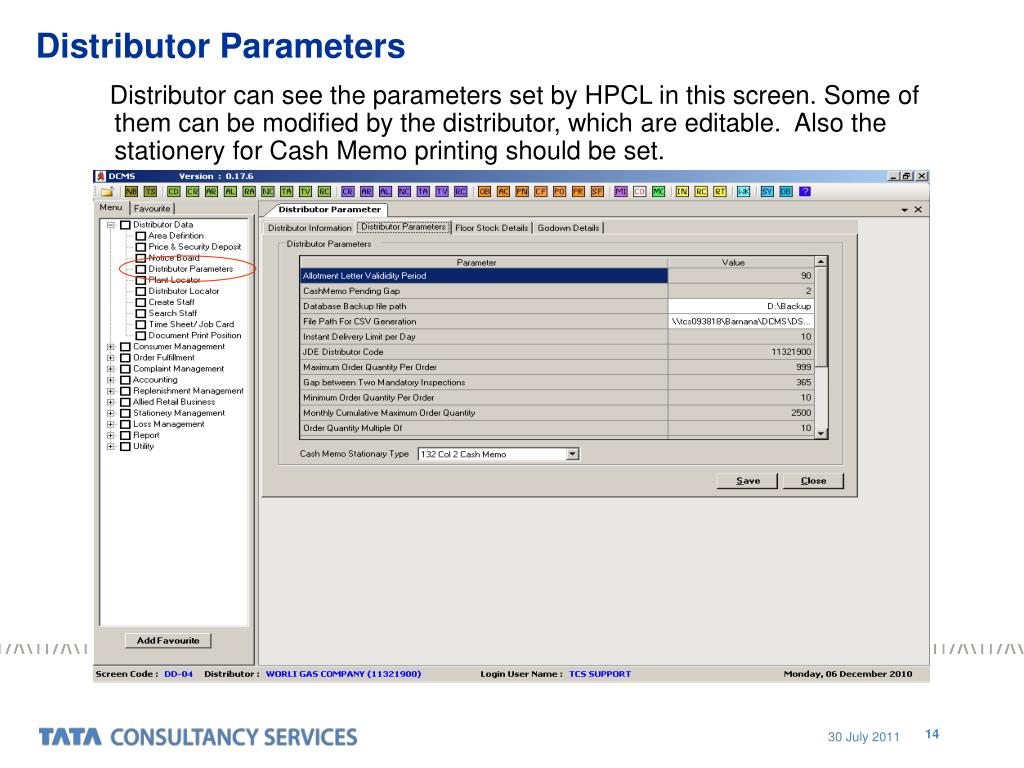Expand the Complaint Management node
1024x768 pixels.
(111, 369)
